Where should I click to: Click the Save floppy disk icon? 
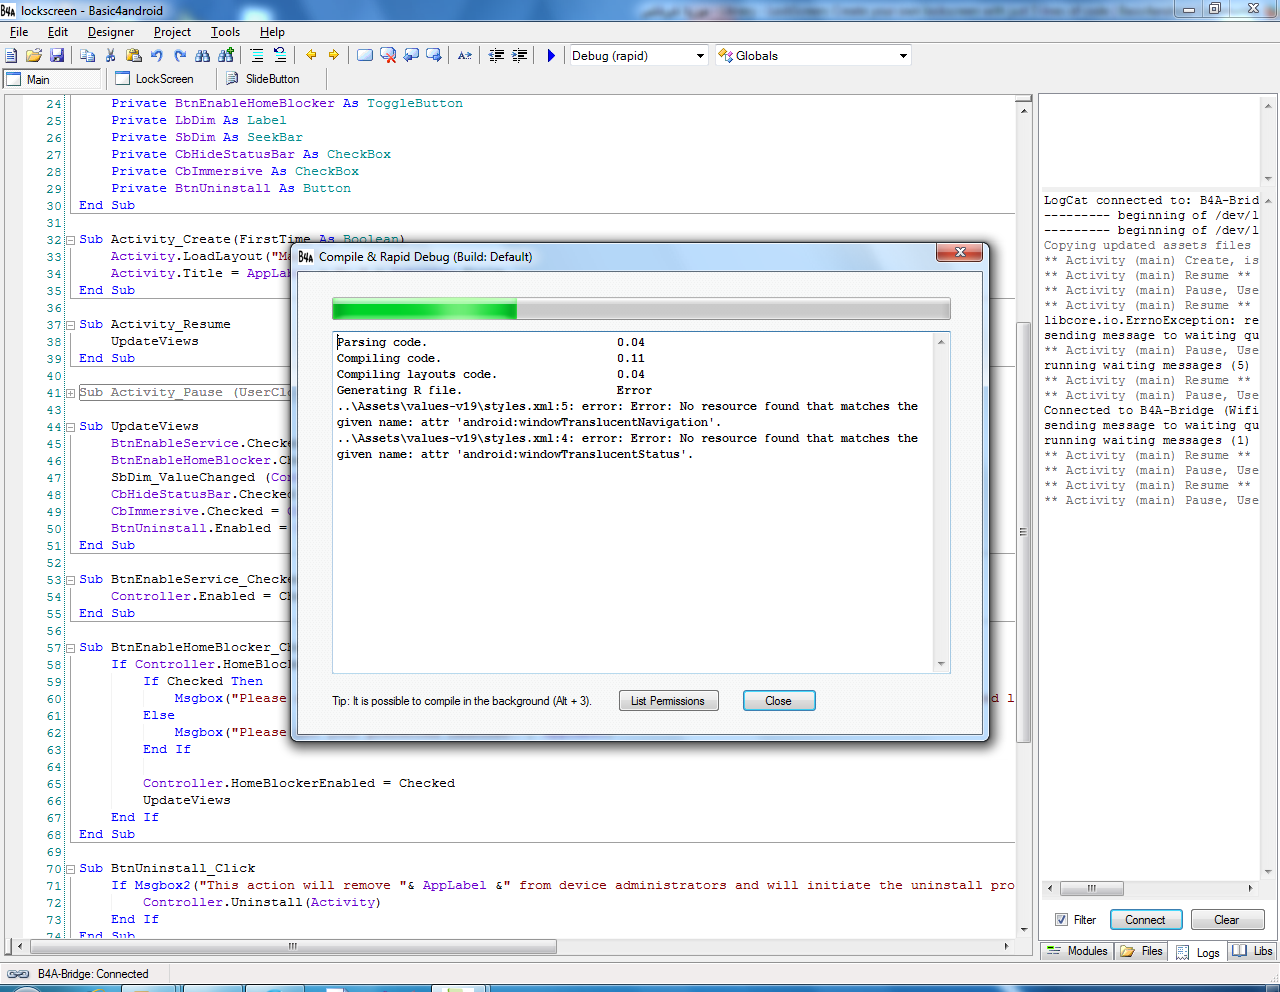point(57,56)
